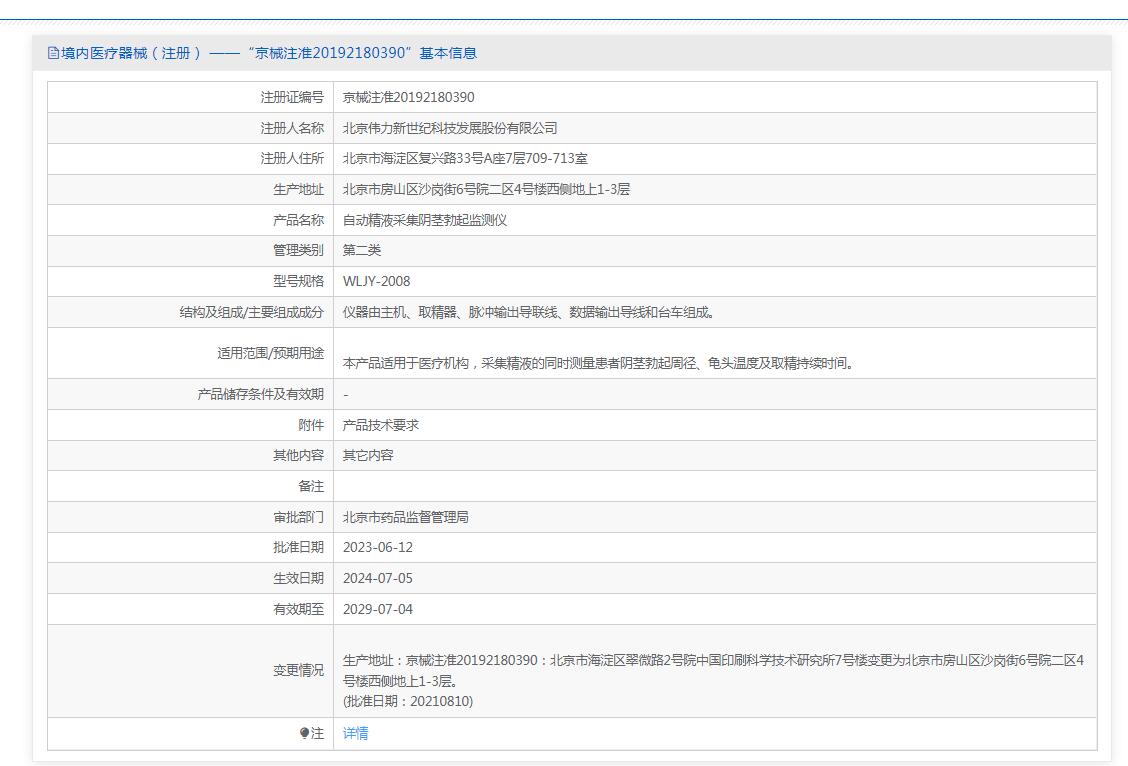Click the 变更情况 label
Screen dimensions: 1128x766
click(x=299, y=670)
